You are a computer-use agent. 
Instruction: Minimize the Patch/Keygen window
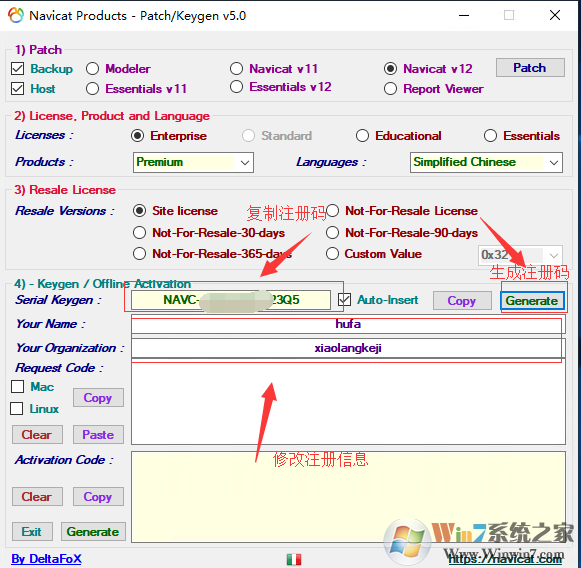point(464,15)
